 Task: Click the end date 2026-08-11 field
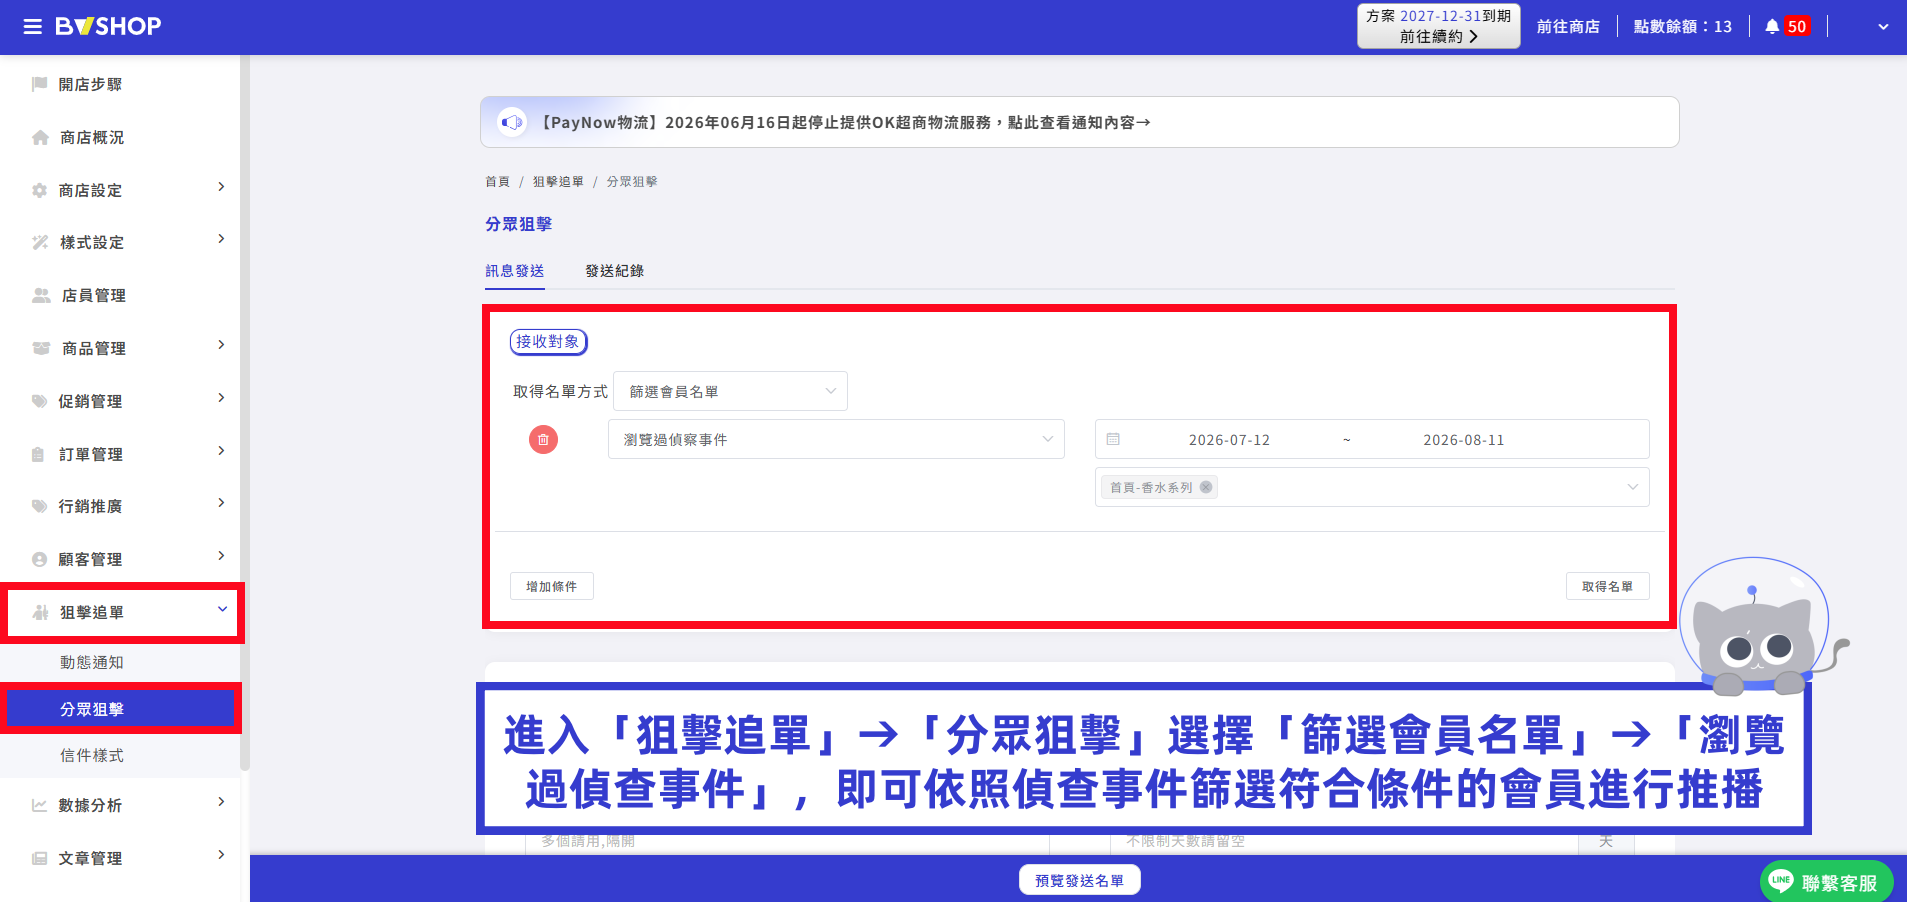[1464, 440]
